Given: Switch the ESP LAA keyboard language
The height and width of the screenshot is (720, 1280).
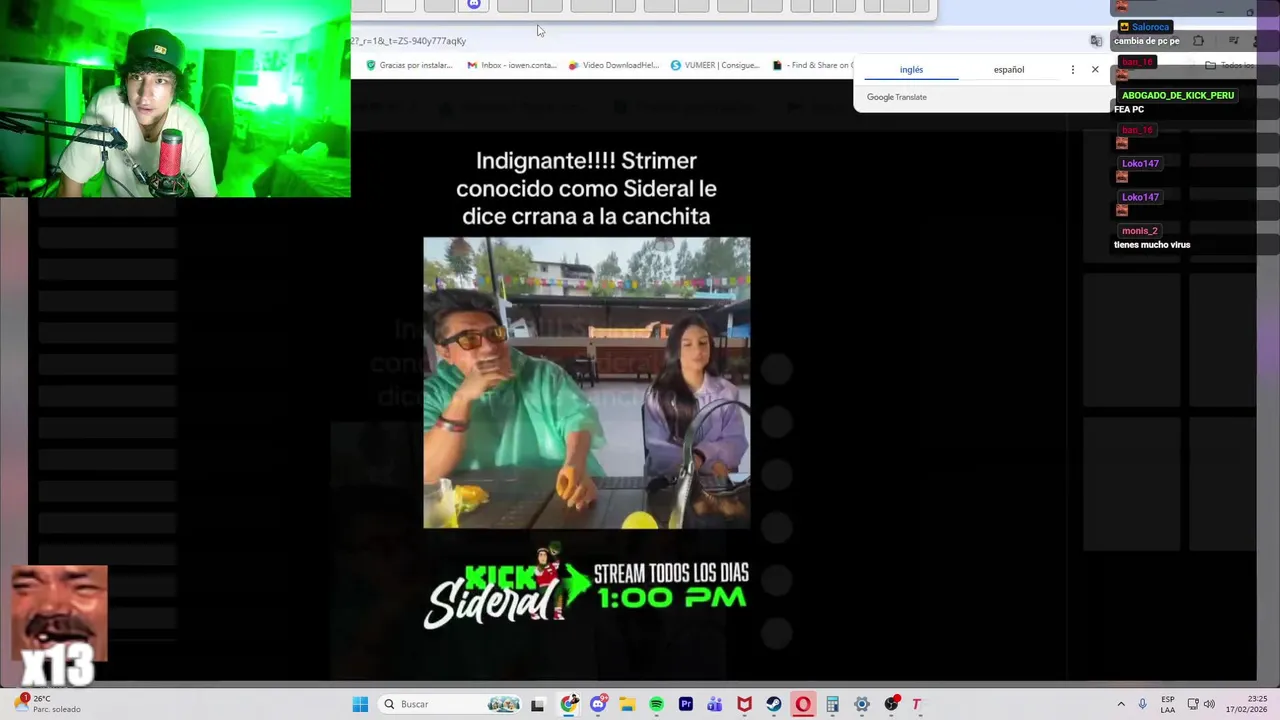Looking at the screenshot, I should tap(1168, 704).
